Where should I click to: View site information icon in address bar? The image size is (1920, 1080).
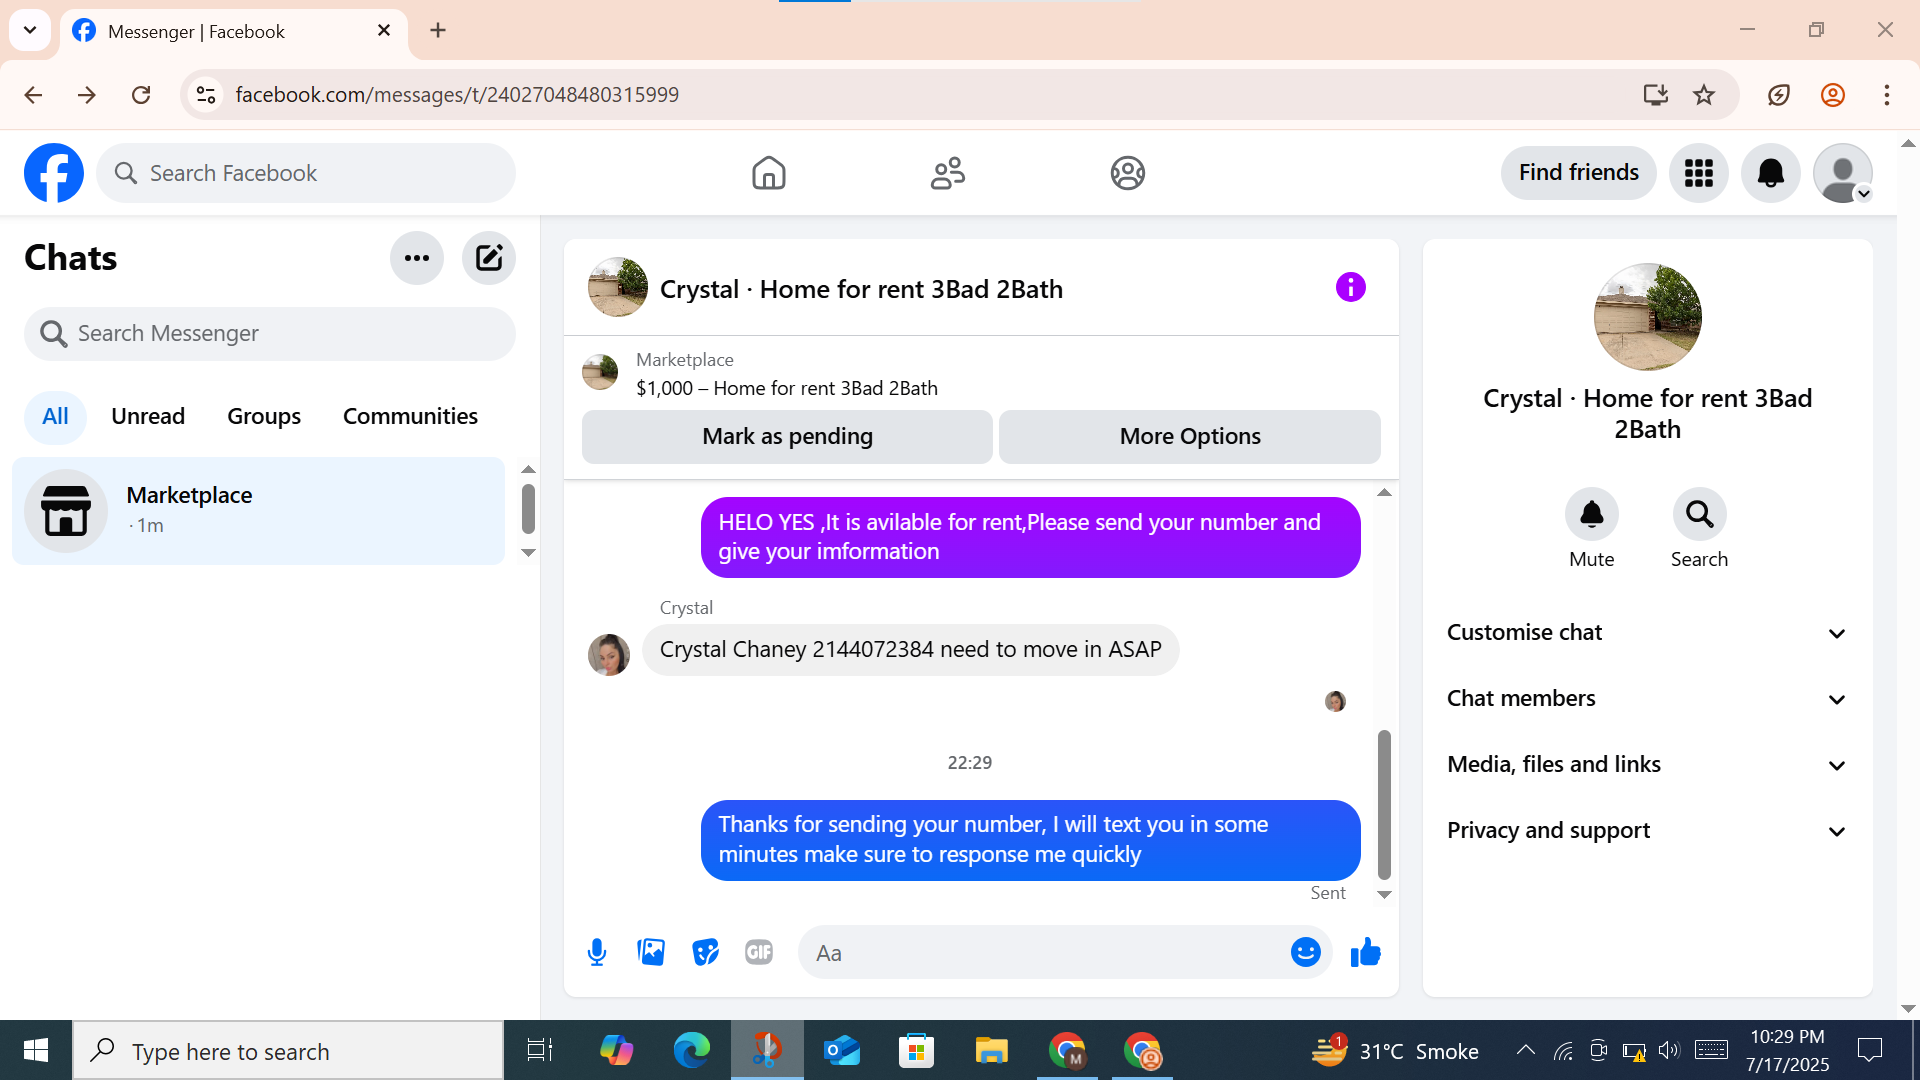206,95
